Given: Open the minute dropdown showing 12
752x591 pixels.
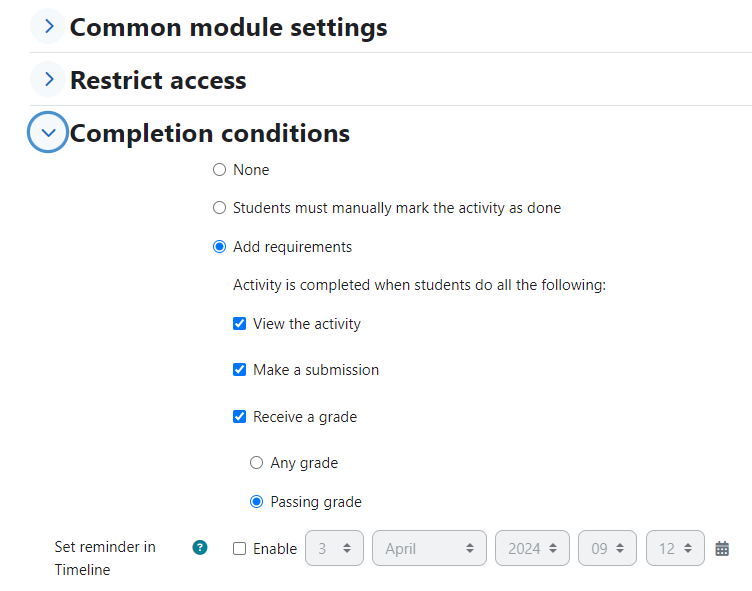Looking at the screenshot, I should tap(675, 548).
